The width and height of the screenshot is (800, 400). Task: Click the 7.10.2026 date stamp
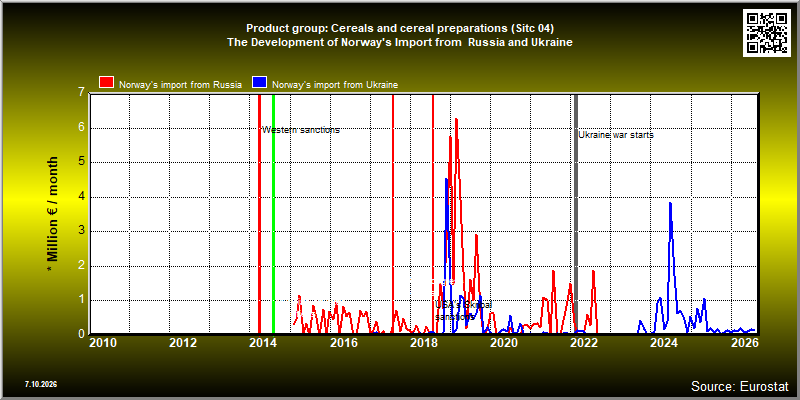pyautogui.click(x=41, y=384)
